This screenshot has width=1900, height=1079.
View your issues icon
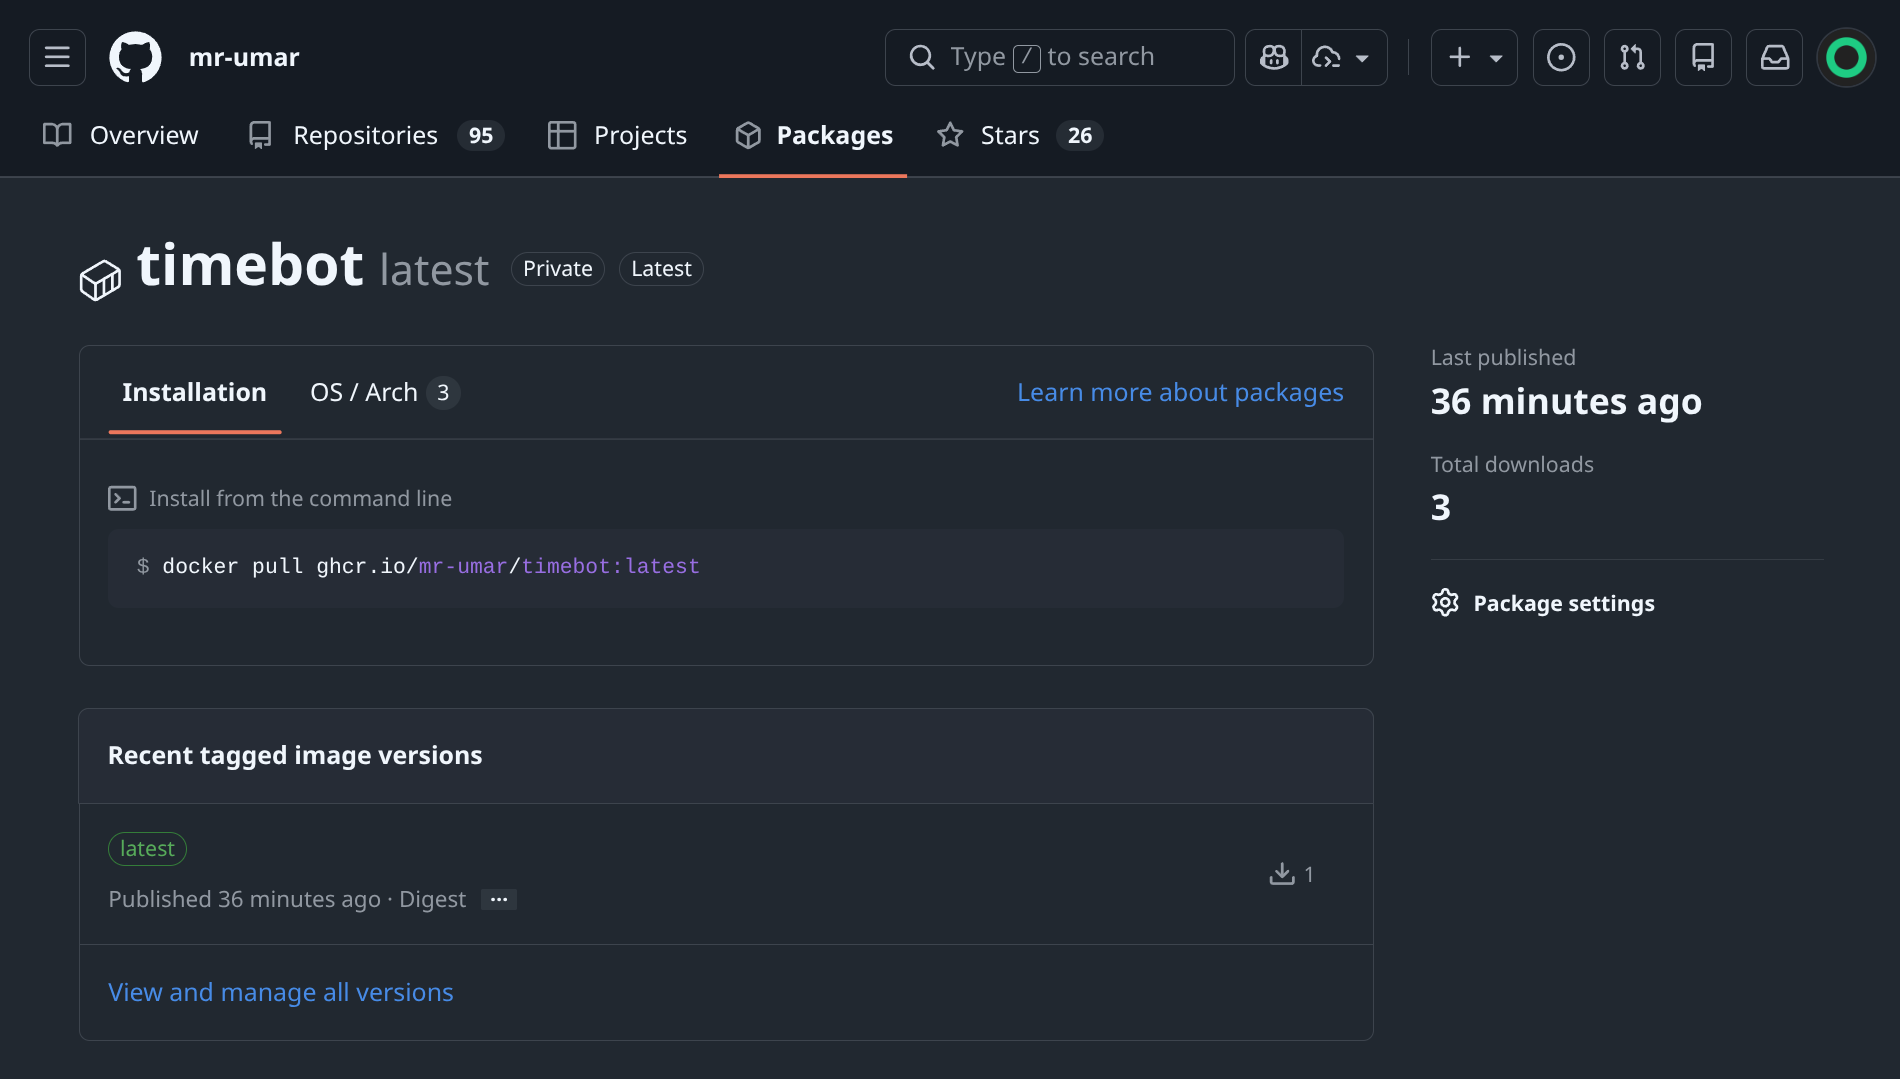tap(1561, 57)
